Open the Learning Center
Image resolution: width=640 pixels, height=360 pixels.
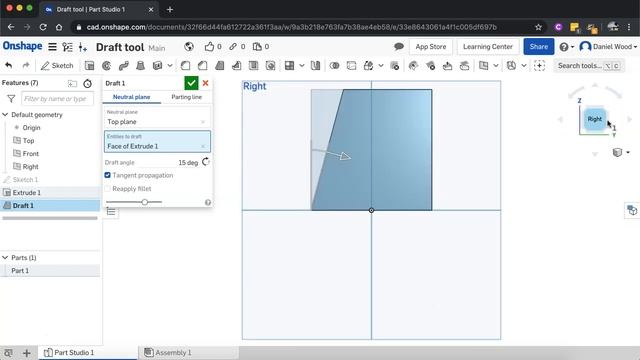488,47
